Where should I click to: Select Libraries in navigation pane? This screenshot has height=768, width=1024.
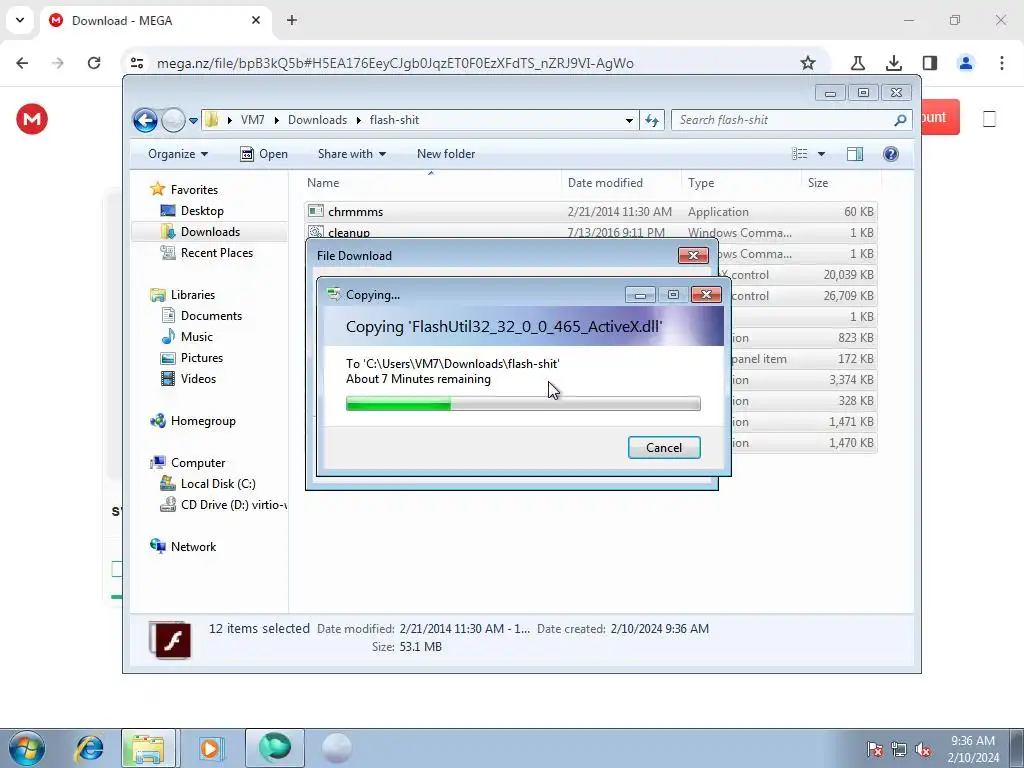[193, 295]
